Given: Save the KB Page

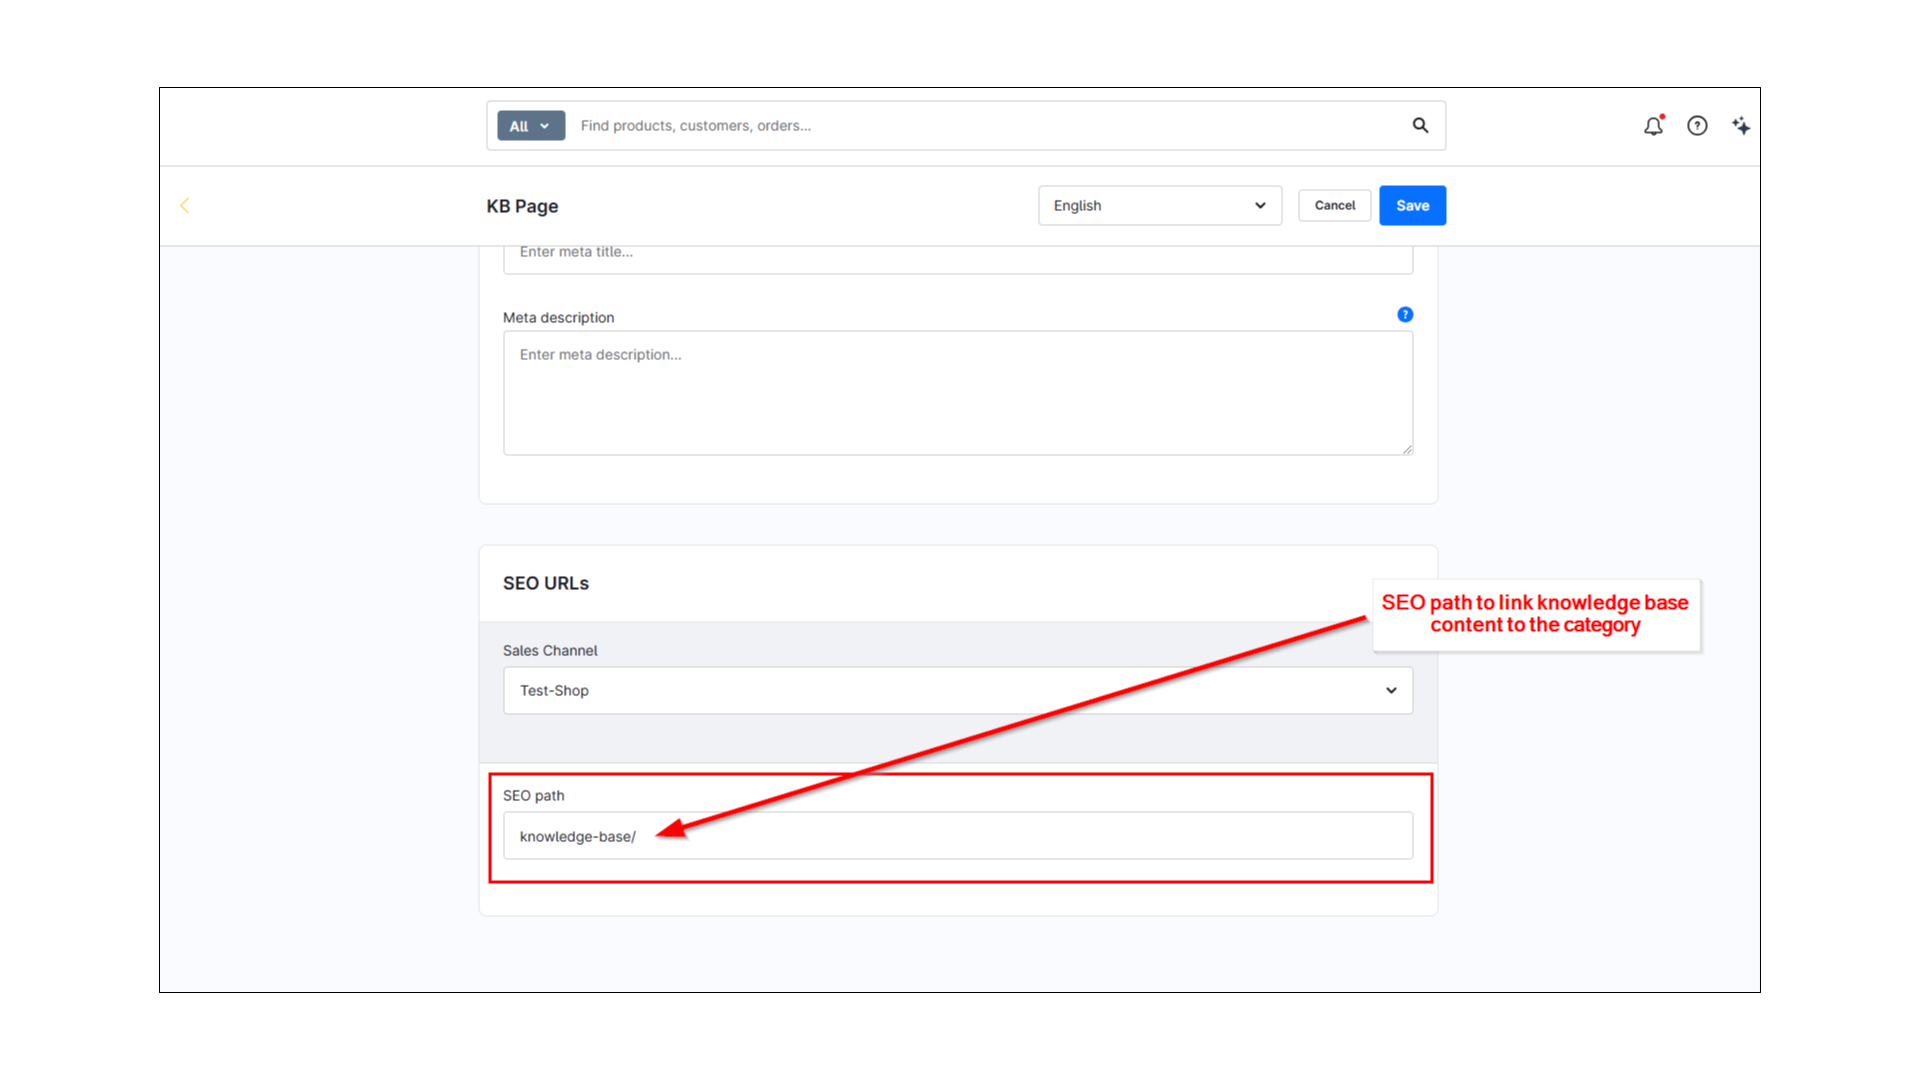Looking at the screenshot, I should click(1412, 206).
